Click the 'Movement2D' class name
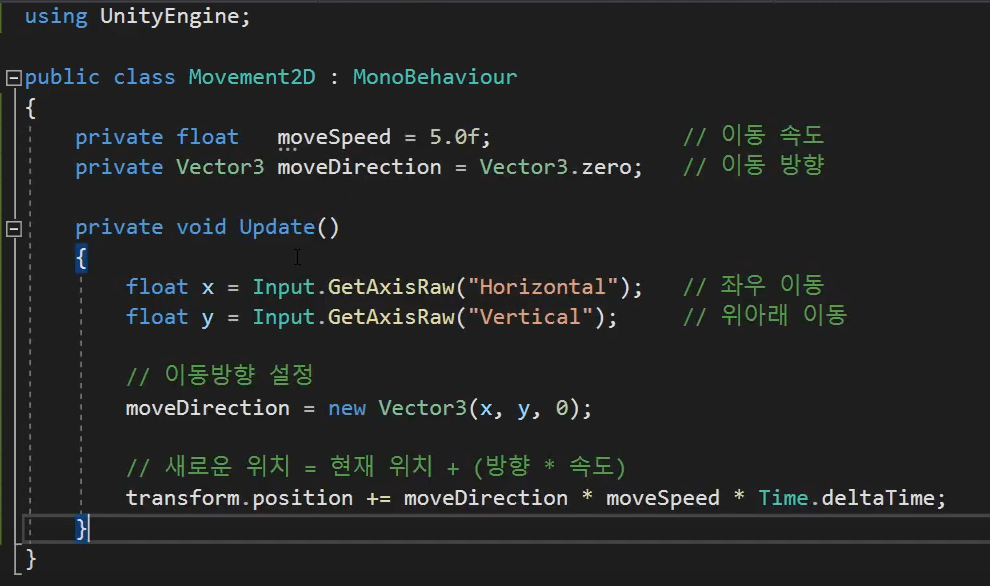The width and height of the screenshot is (990, 586). coord(252,77)
